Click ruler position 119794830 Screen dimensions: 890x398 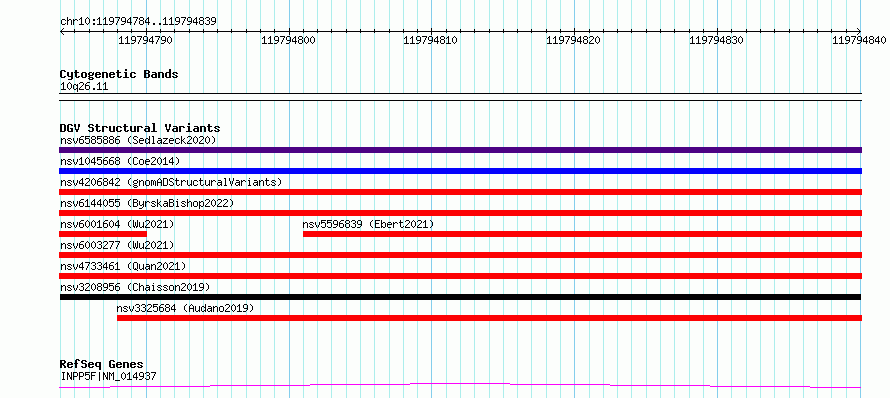(716, 40)
